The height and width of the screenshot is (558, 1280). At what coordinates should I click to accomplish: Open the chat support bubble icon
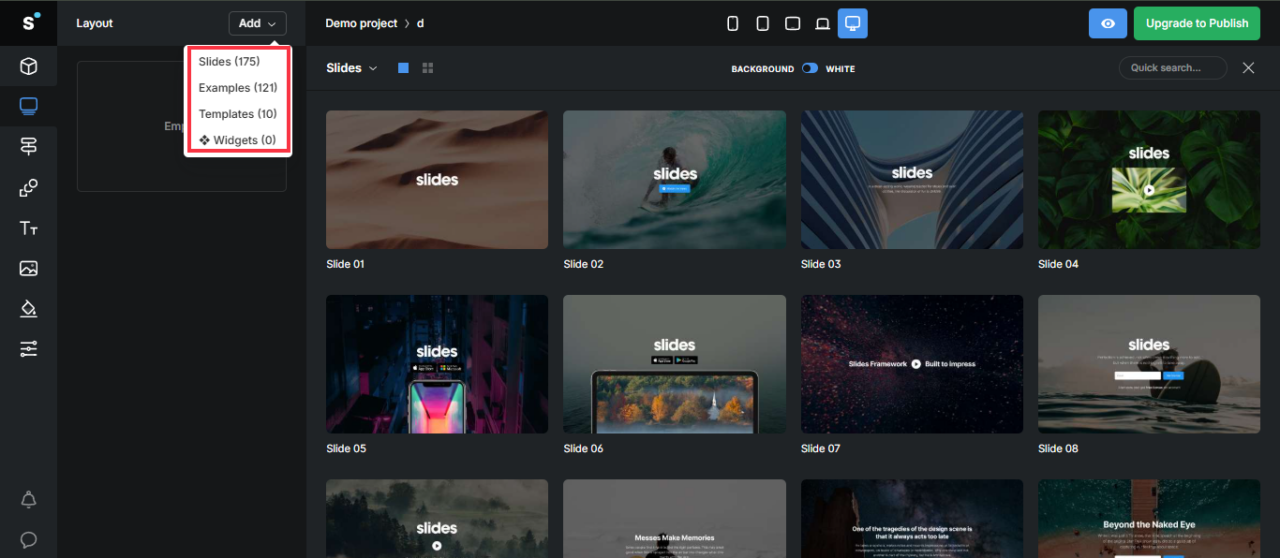point(28,540)
